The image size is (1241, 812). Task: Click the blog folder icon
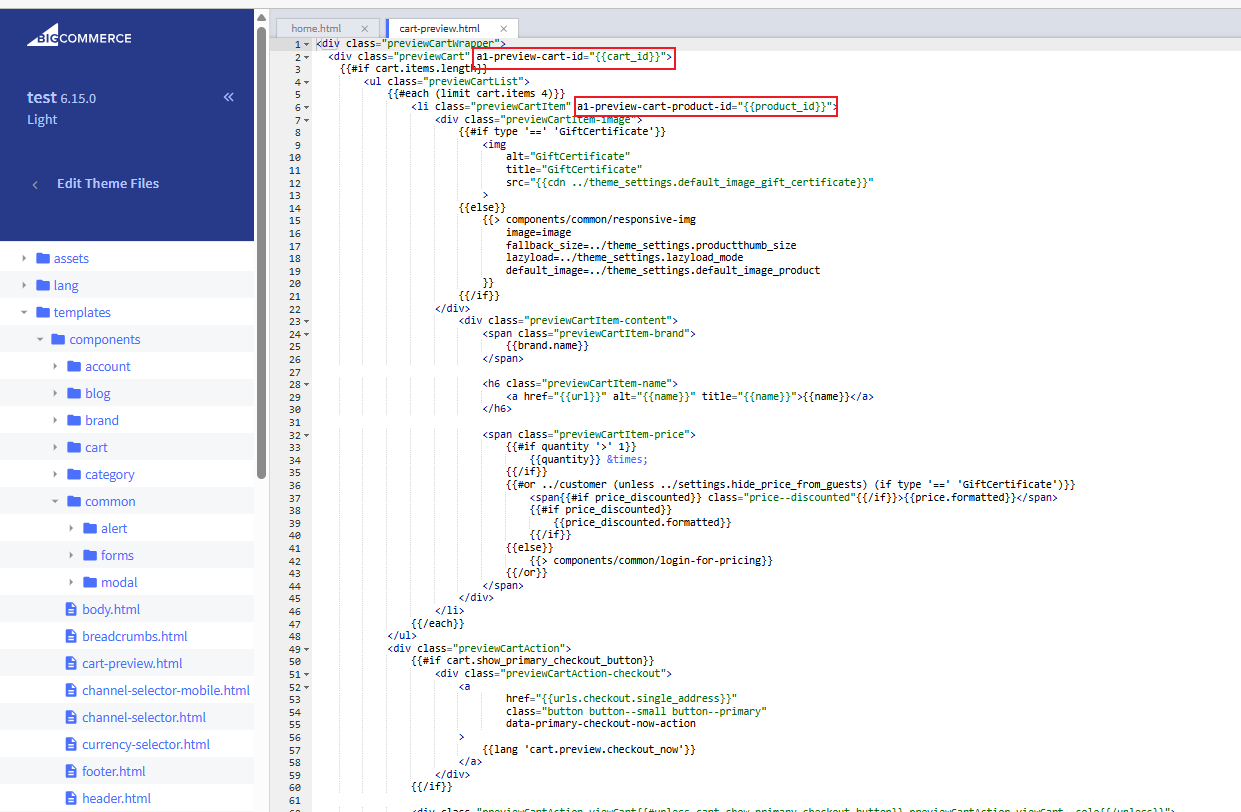74,393
